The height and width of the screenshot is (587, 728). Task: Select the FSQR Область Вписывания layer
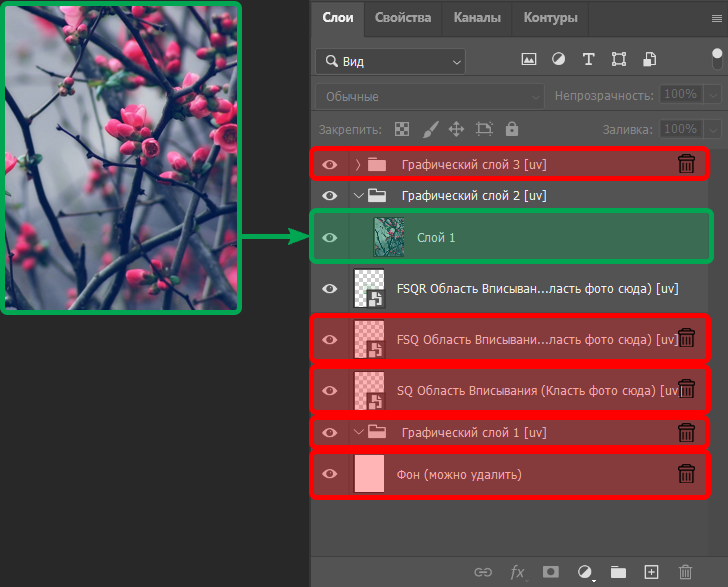pos(537,289)
